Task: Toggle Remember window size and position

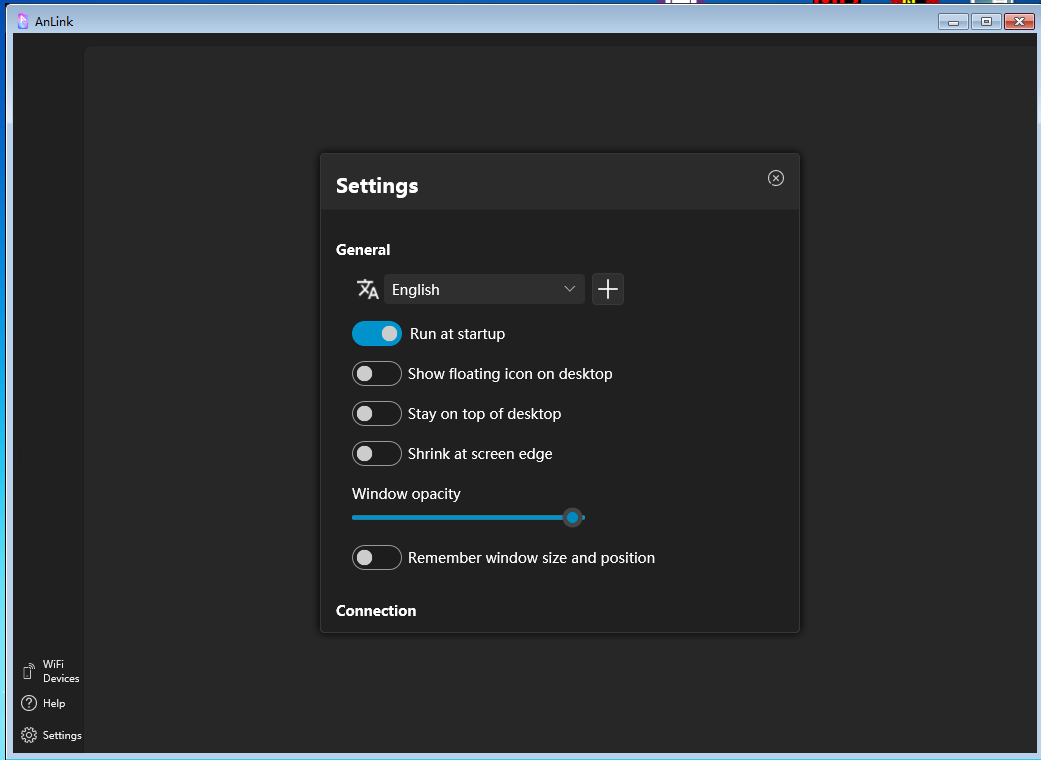Action: click(377, 557)
